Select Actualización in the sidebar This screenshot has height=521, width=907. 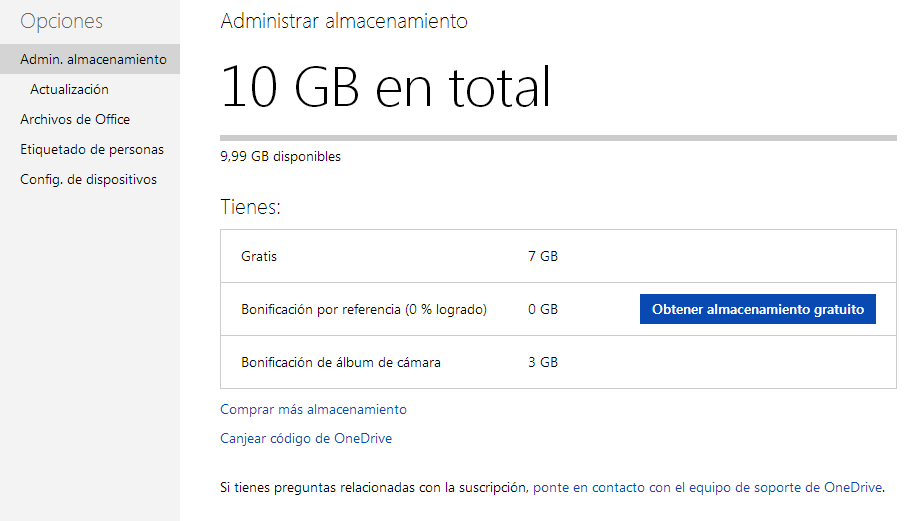69,89
